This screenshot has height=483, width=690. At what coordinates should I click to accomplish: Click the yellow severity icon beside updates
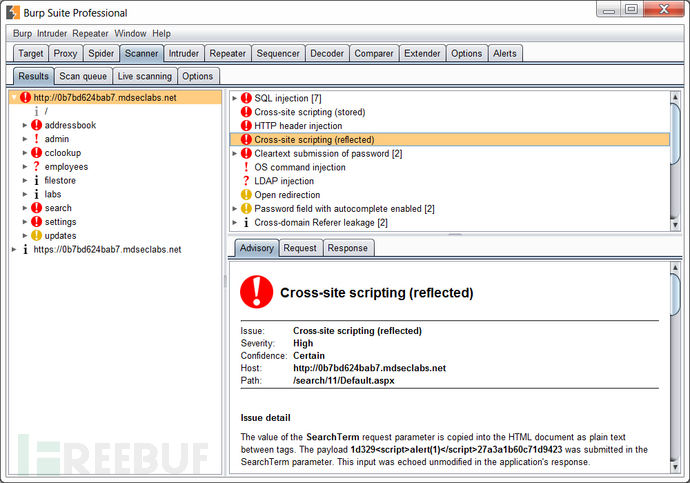click(x=37, y=235)
